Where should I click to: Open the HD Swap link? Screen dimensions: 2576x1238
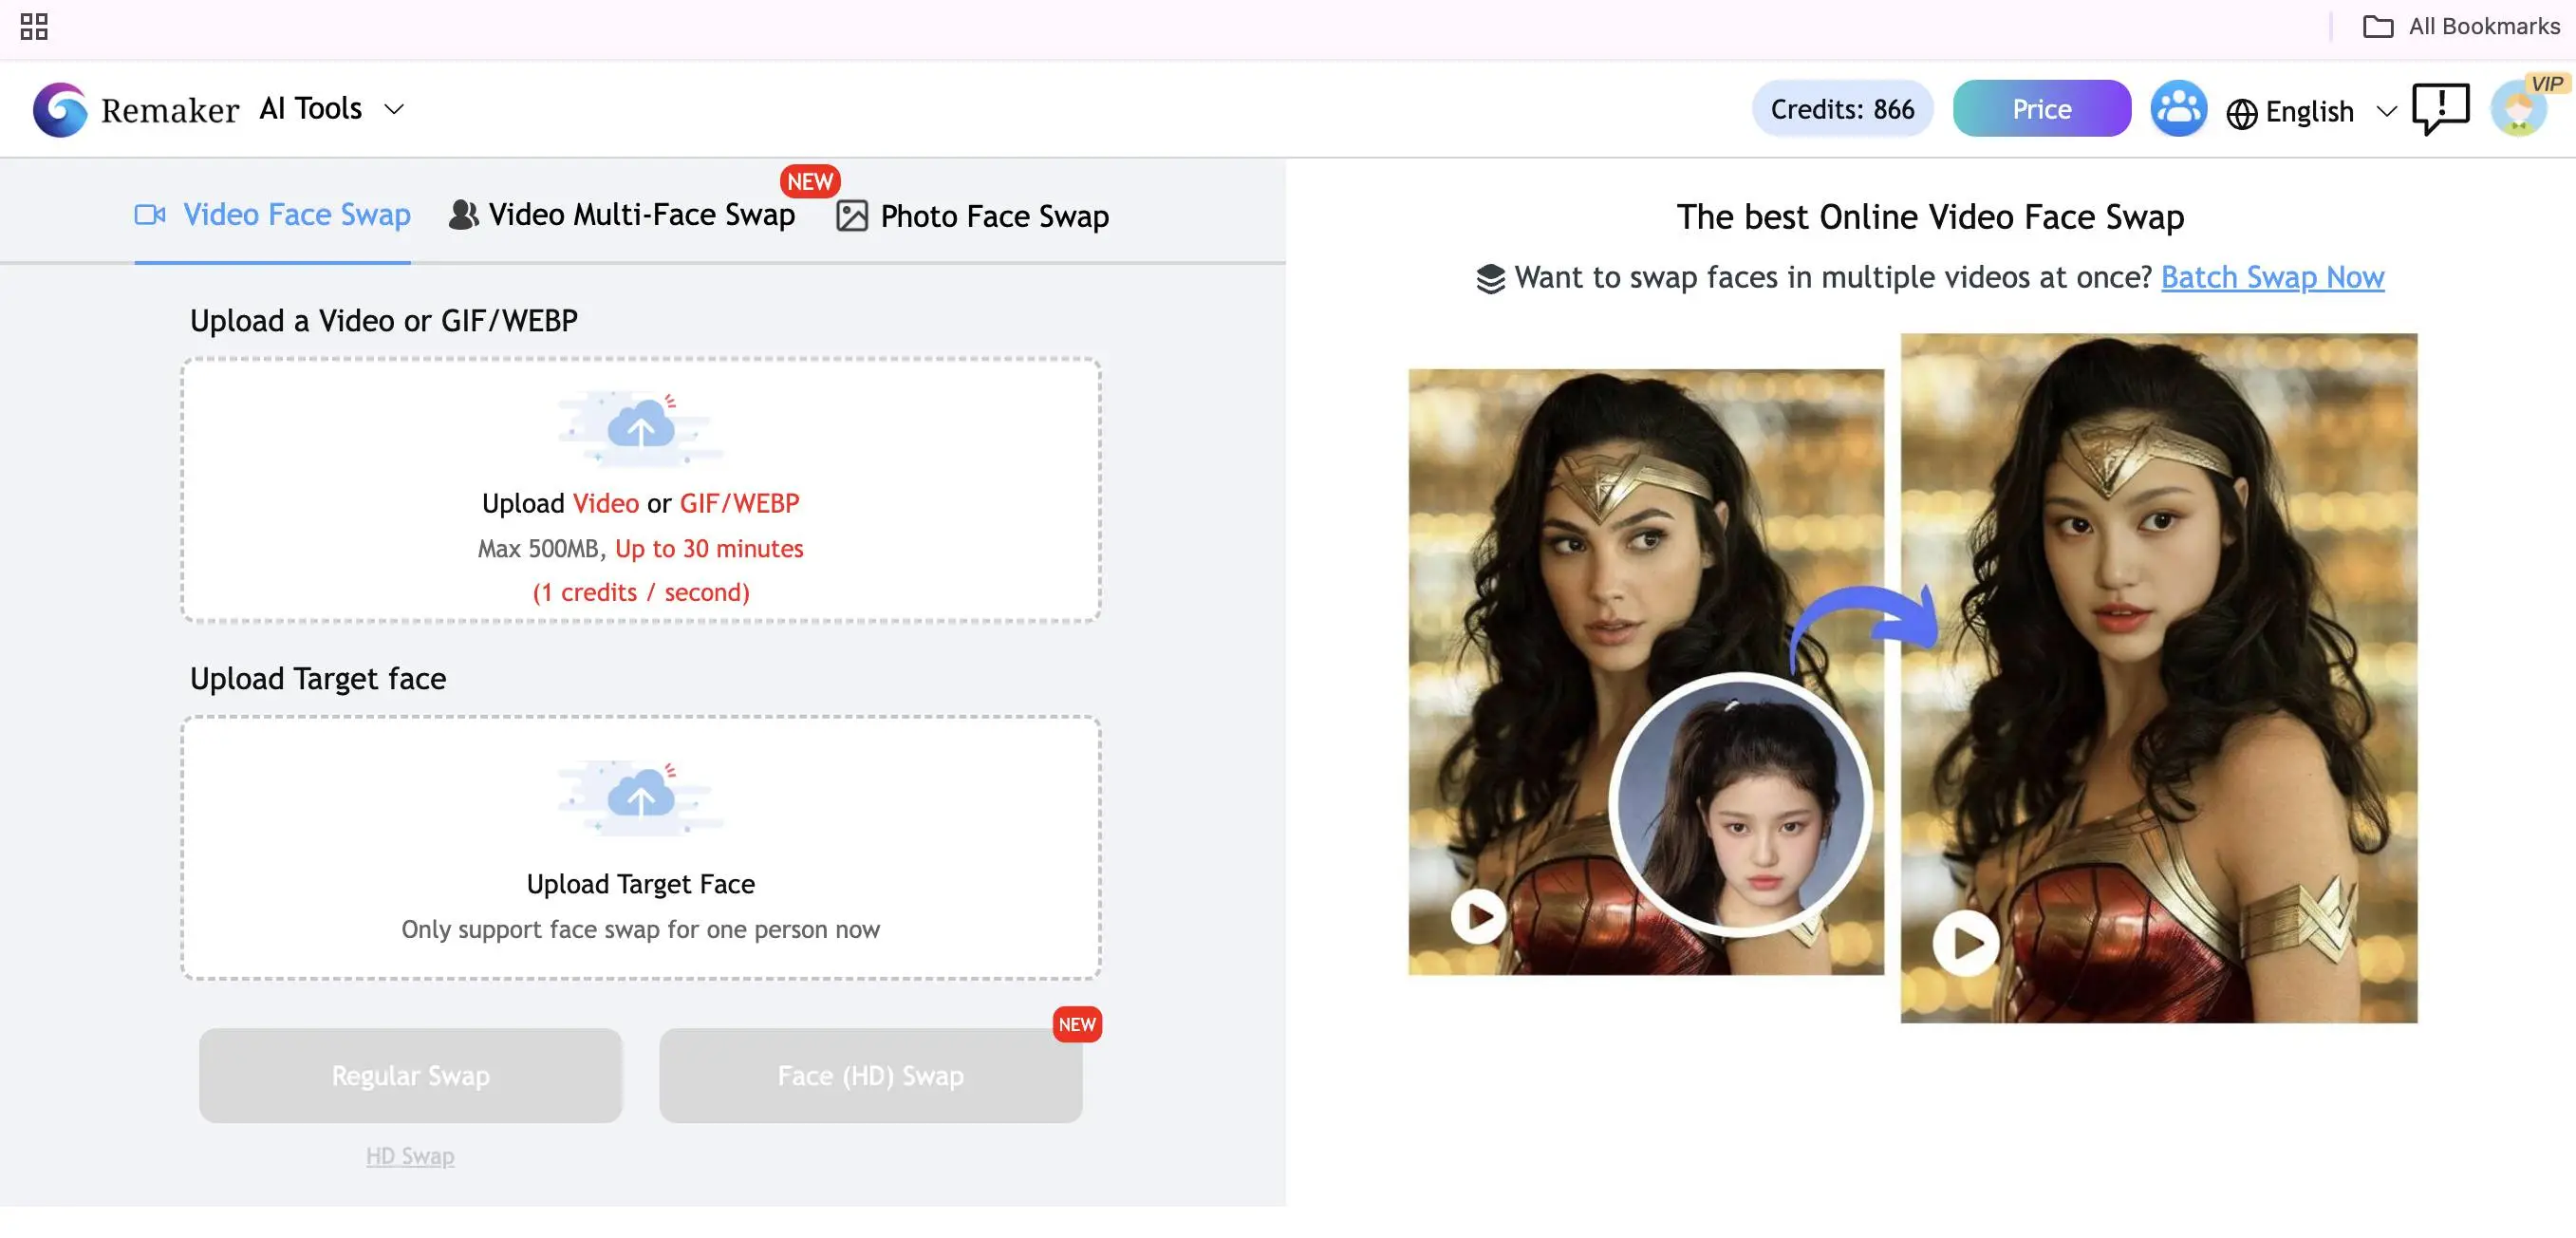(x=410, y=1156)
